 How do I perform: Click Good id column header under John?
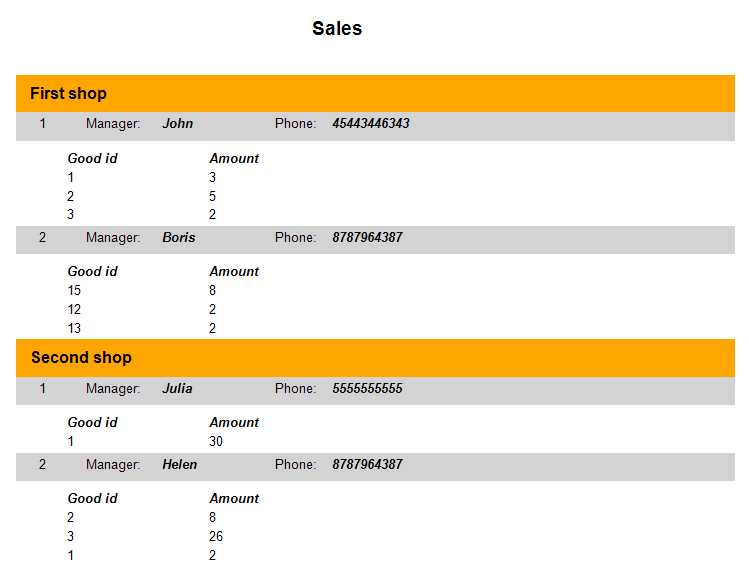tap(92, 158)
